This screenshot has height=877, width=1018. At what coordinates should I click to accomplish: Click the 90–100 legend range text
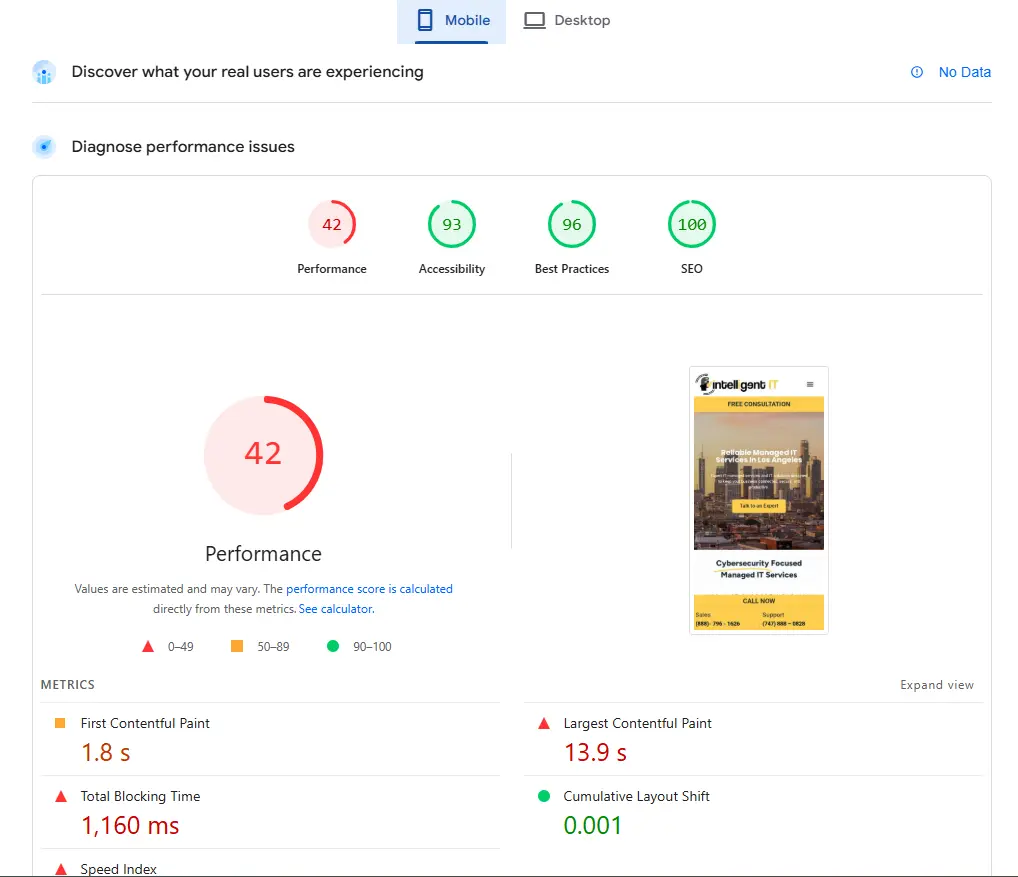[x=372, y=647]
